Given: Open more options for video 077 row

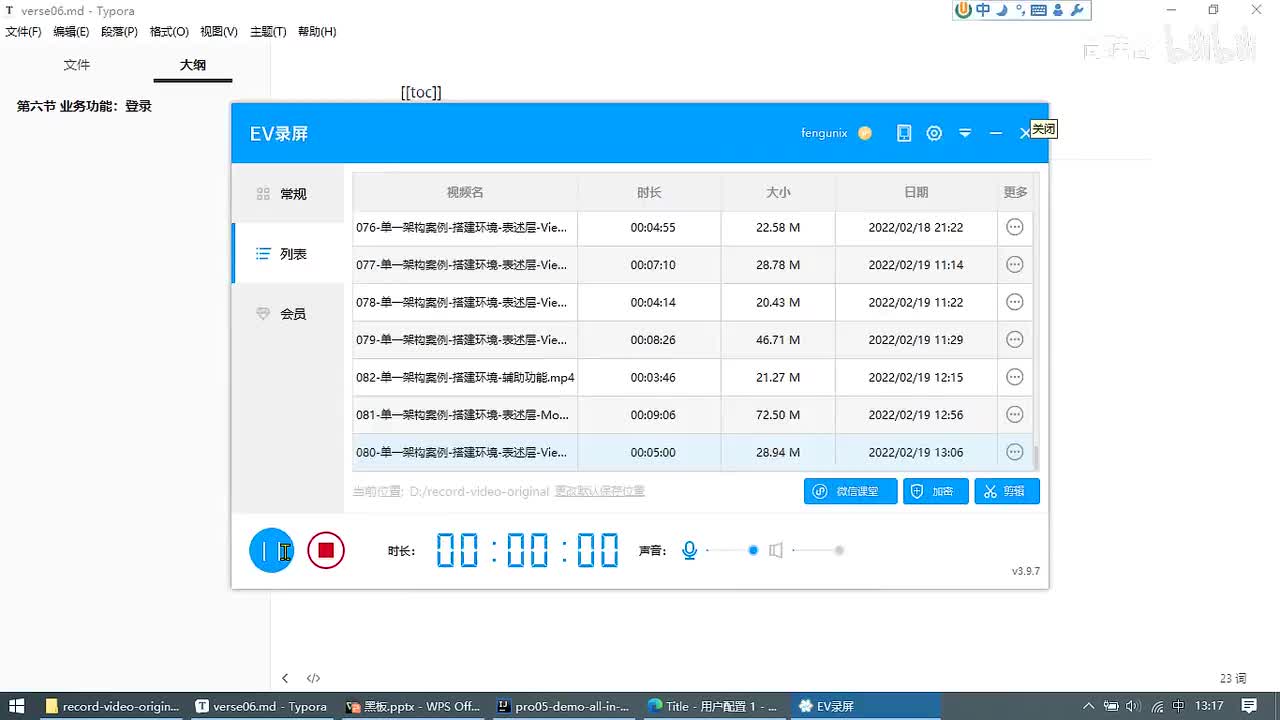Looking at the screenshot, I should click(x=1015, y=265).
